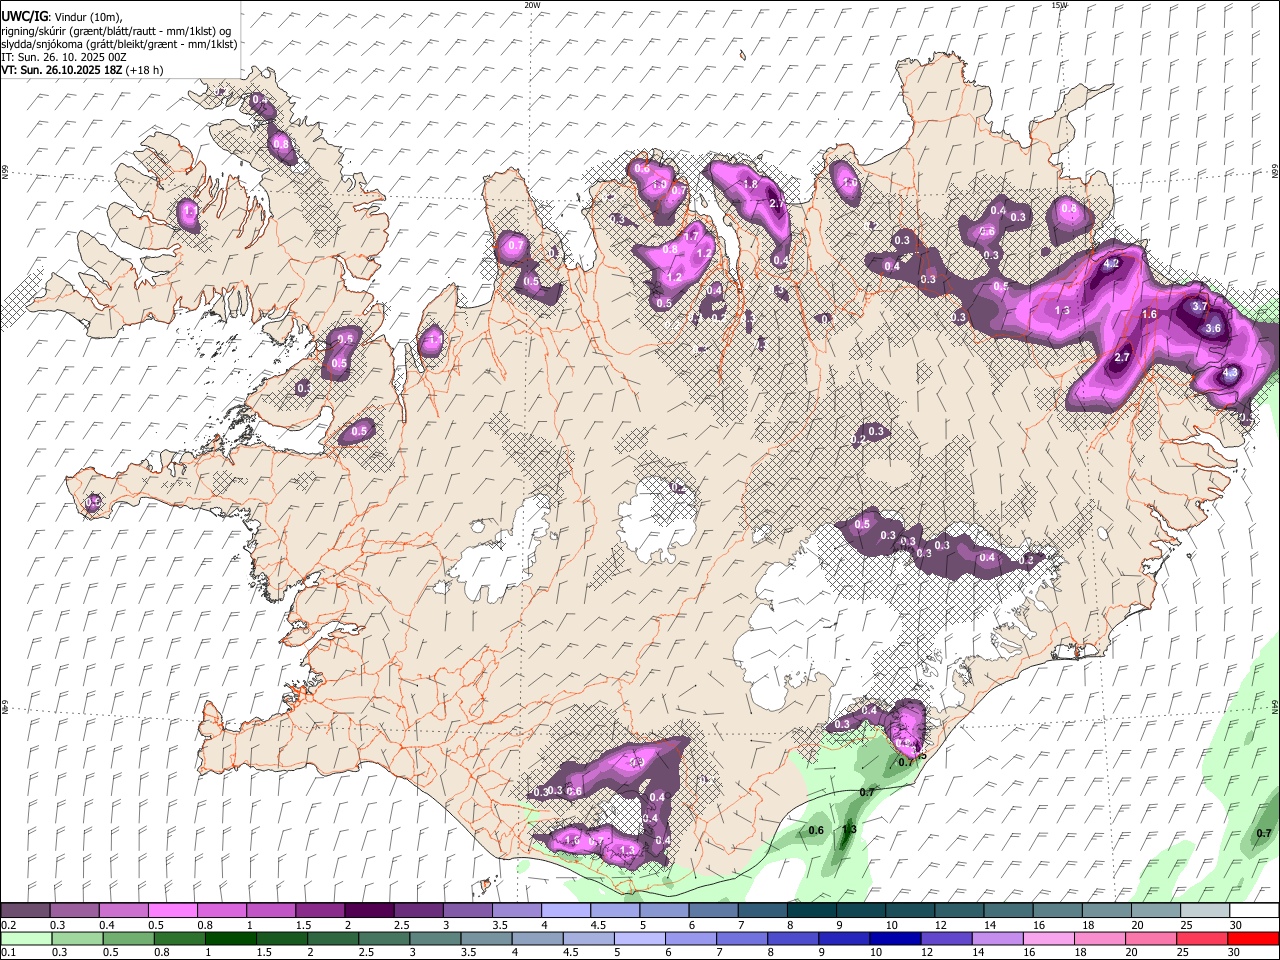Click the '1.7' precipitation value on the map
Screen dimensions: 1280x960
pyautogui.click(x=690, y=236)
